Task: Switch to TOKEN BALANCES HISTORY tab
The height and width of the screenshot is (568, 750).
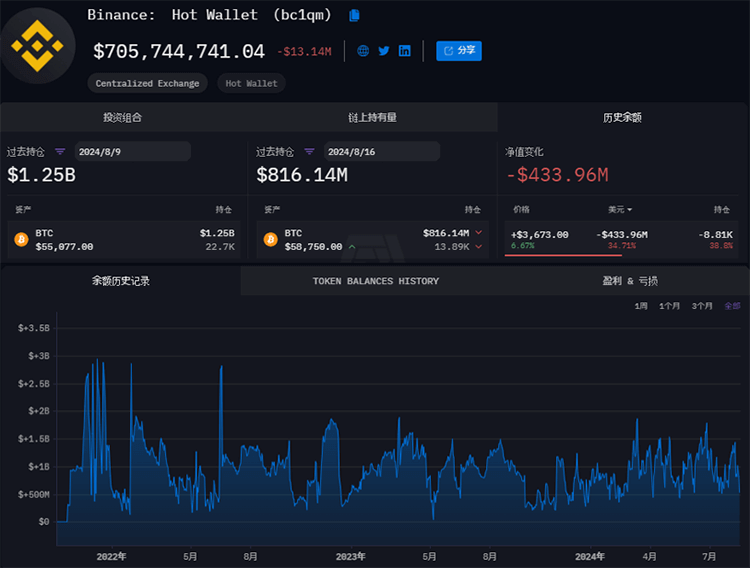Action: tap(375, 281)
